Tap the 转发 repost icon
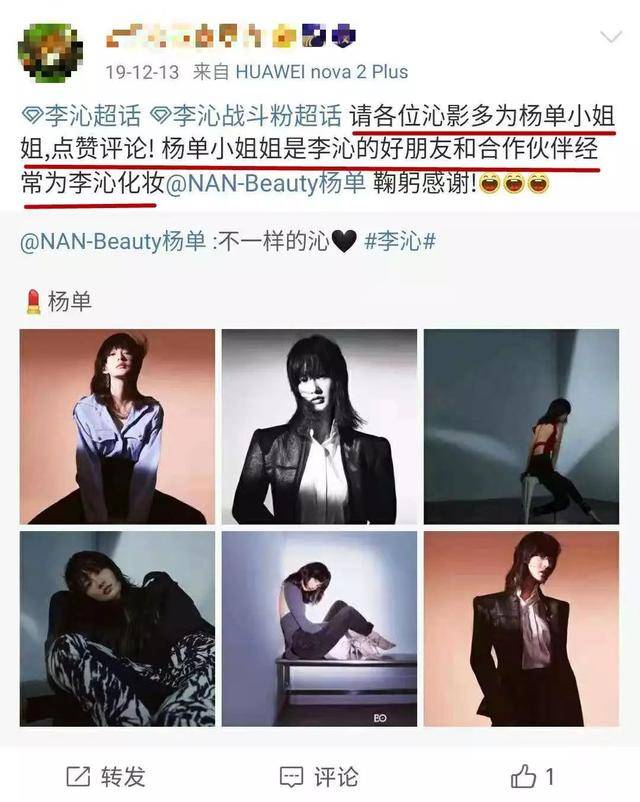This screenshot has height=802, width=640. click(78, 777)
